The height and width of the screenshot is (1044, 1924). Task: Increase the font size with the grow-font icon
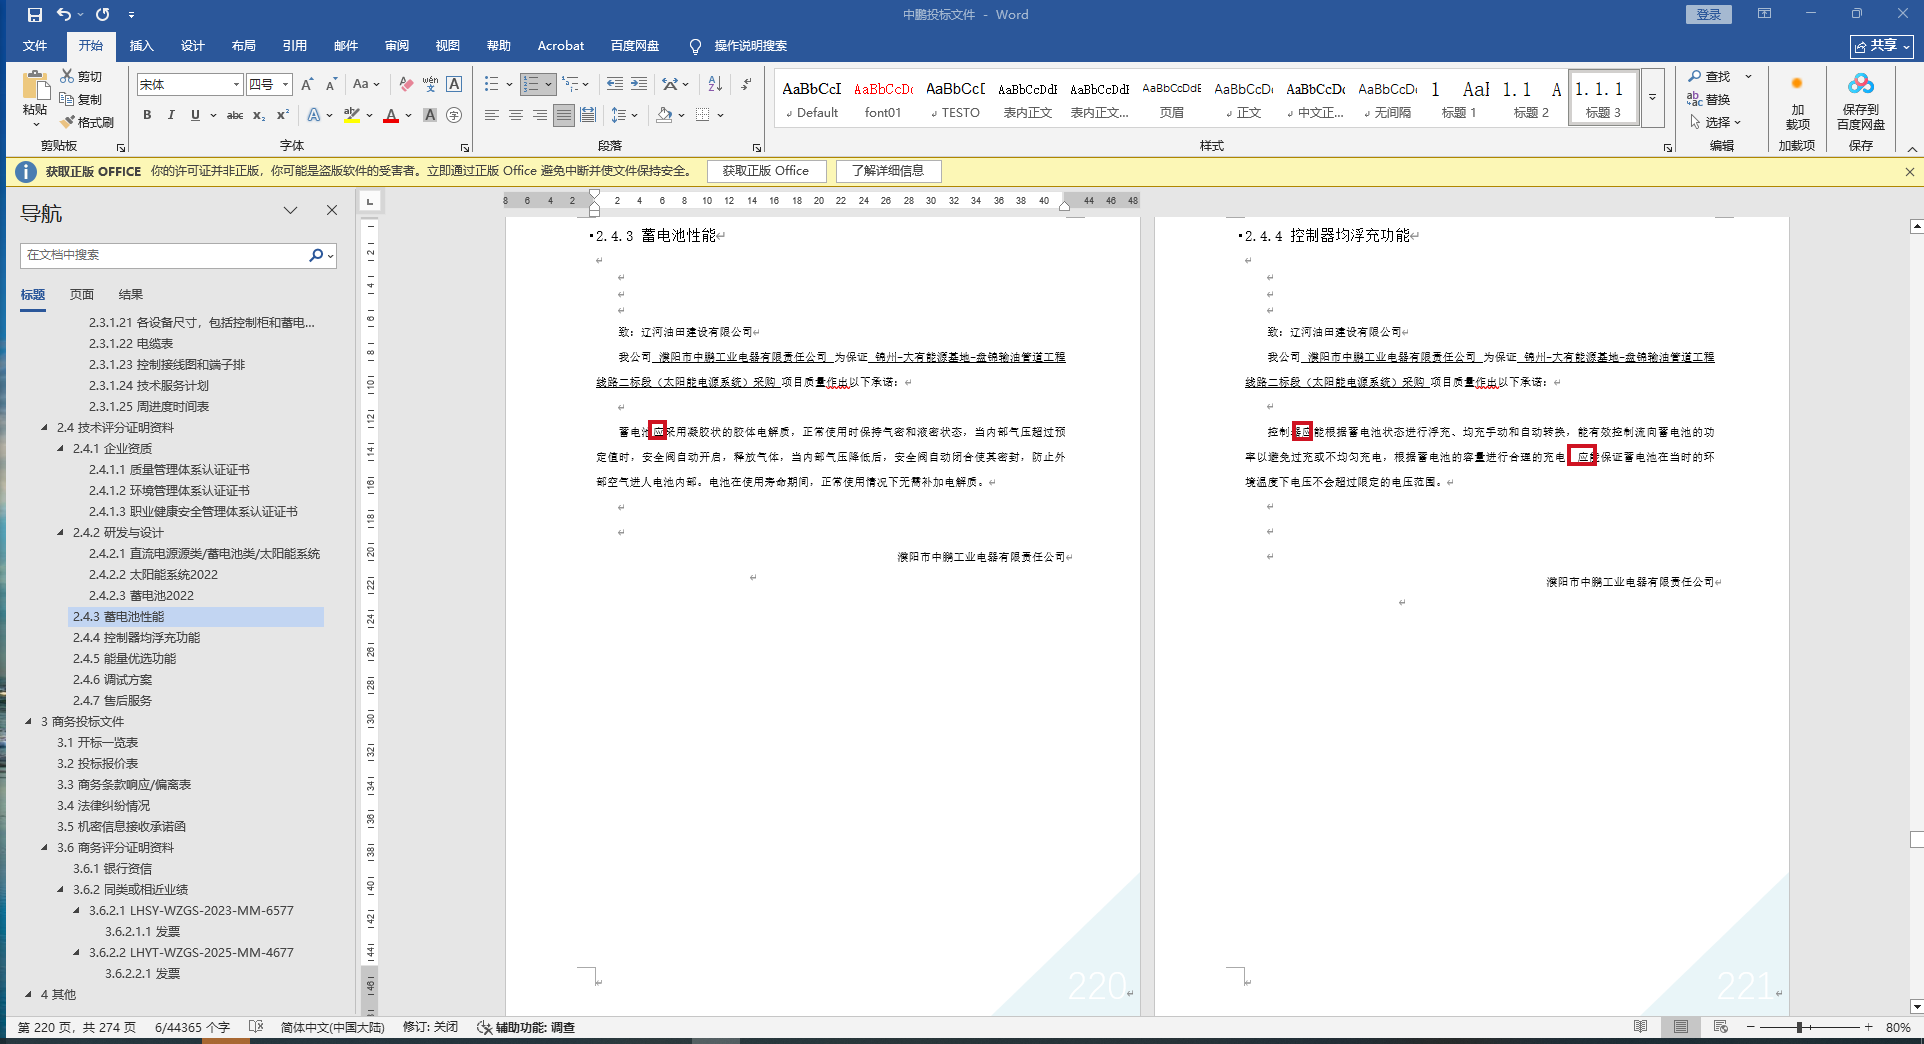pyautogui.click(x=307, y=84)
